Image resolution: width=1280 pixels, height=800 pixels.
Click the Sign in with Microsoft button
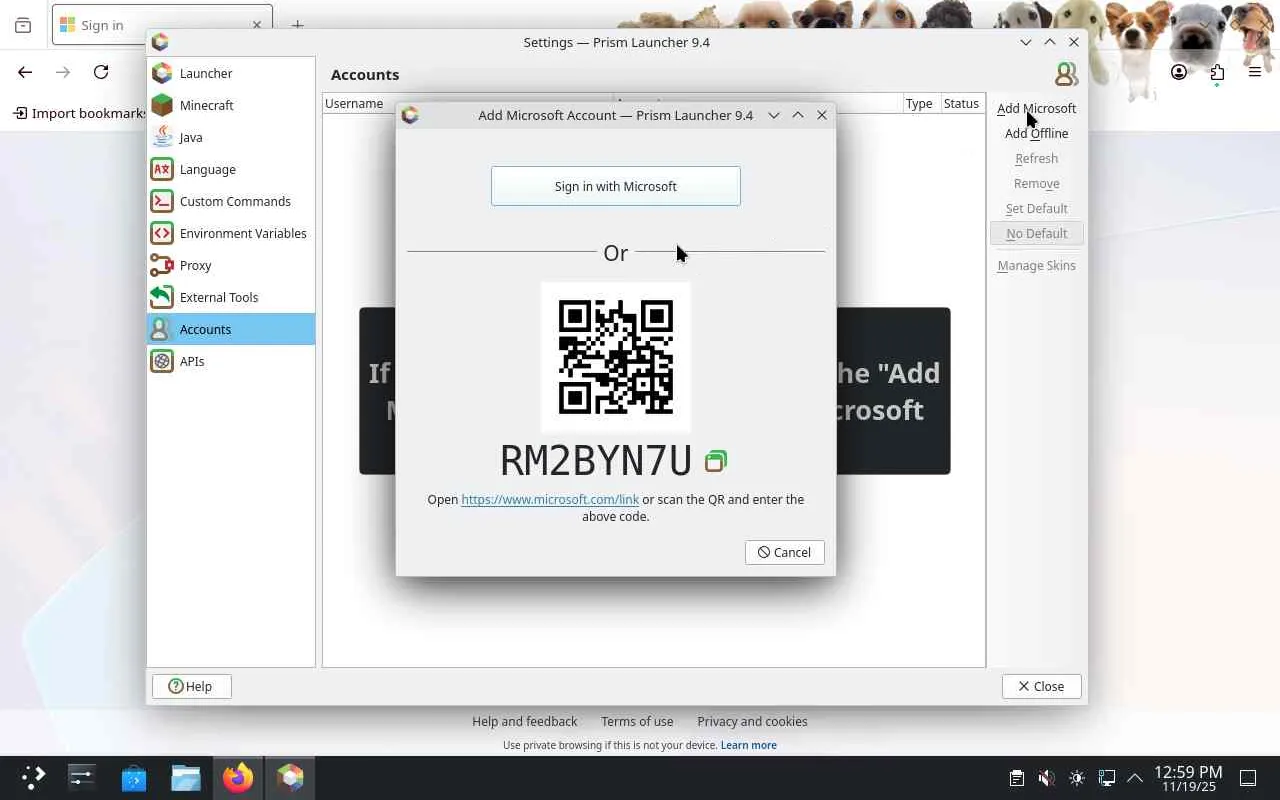(x=616, y=186)
